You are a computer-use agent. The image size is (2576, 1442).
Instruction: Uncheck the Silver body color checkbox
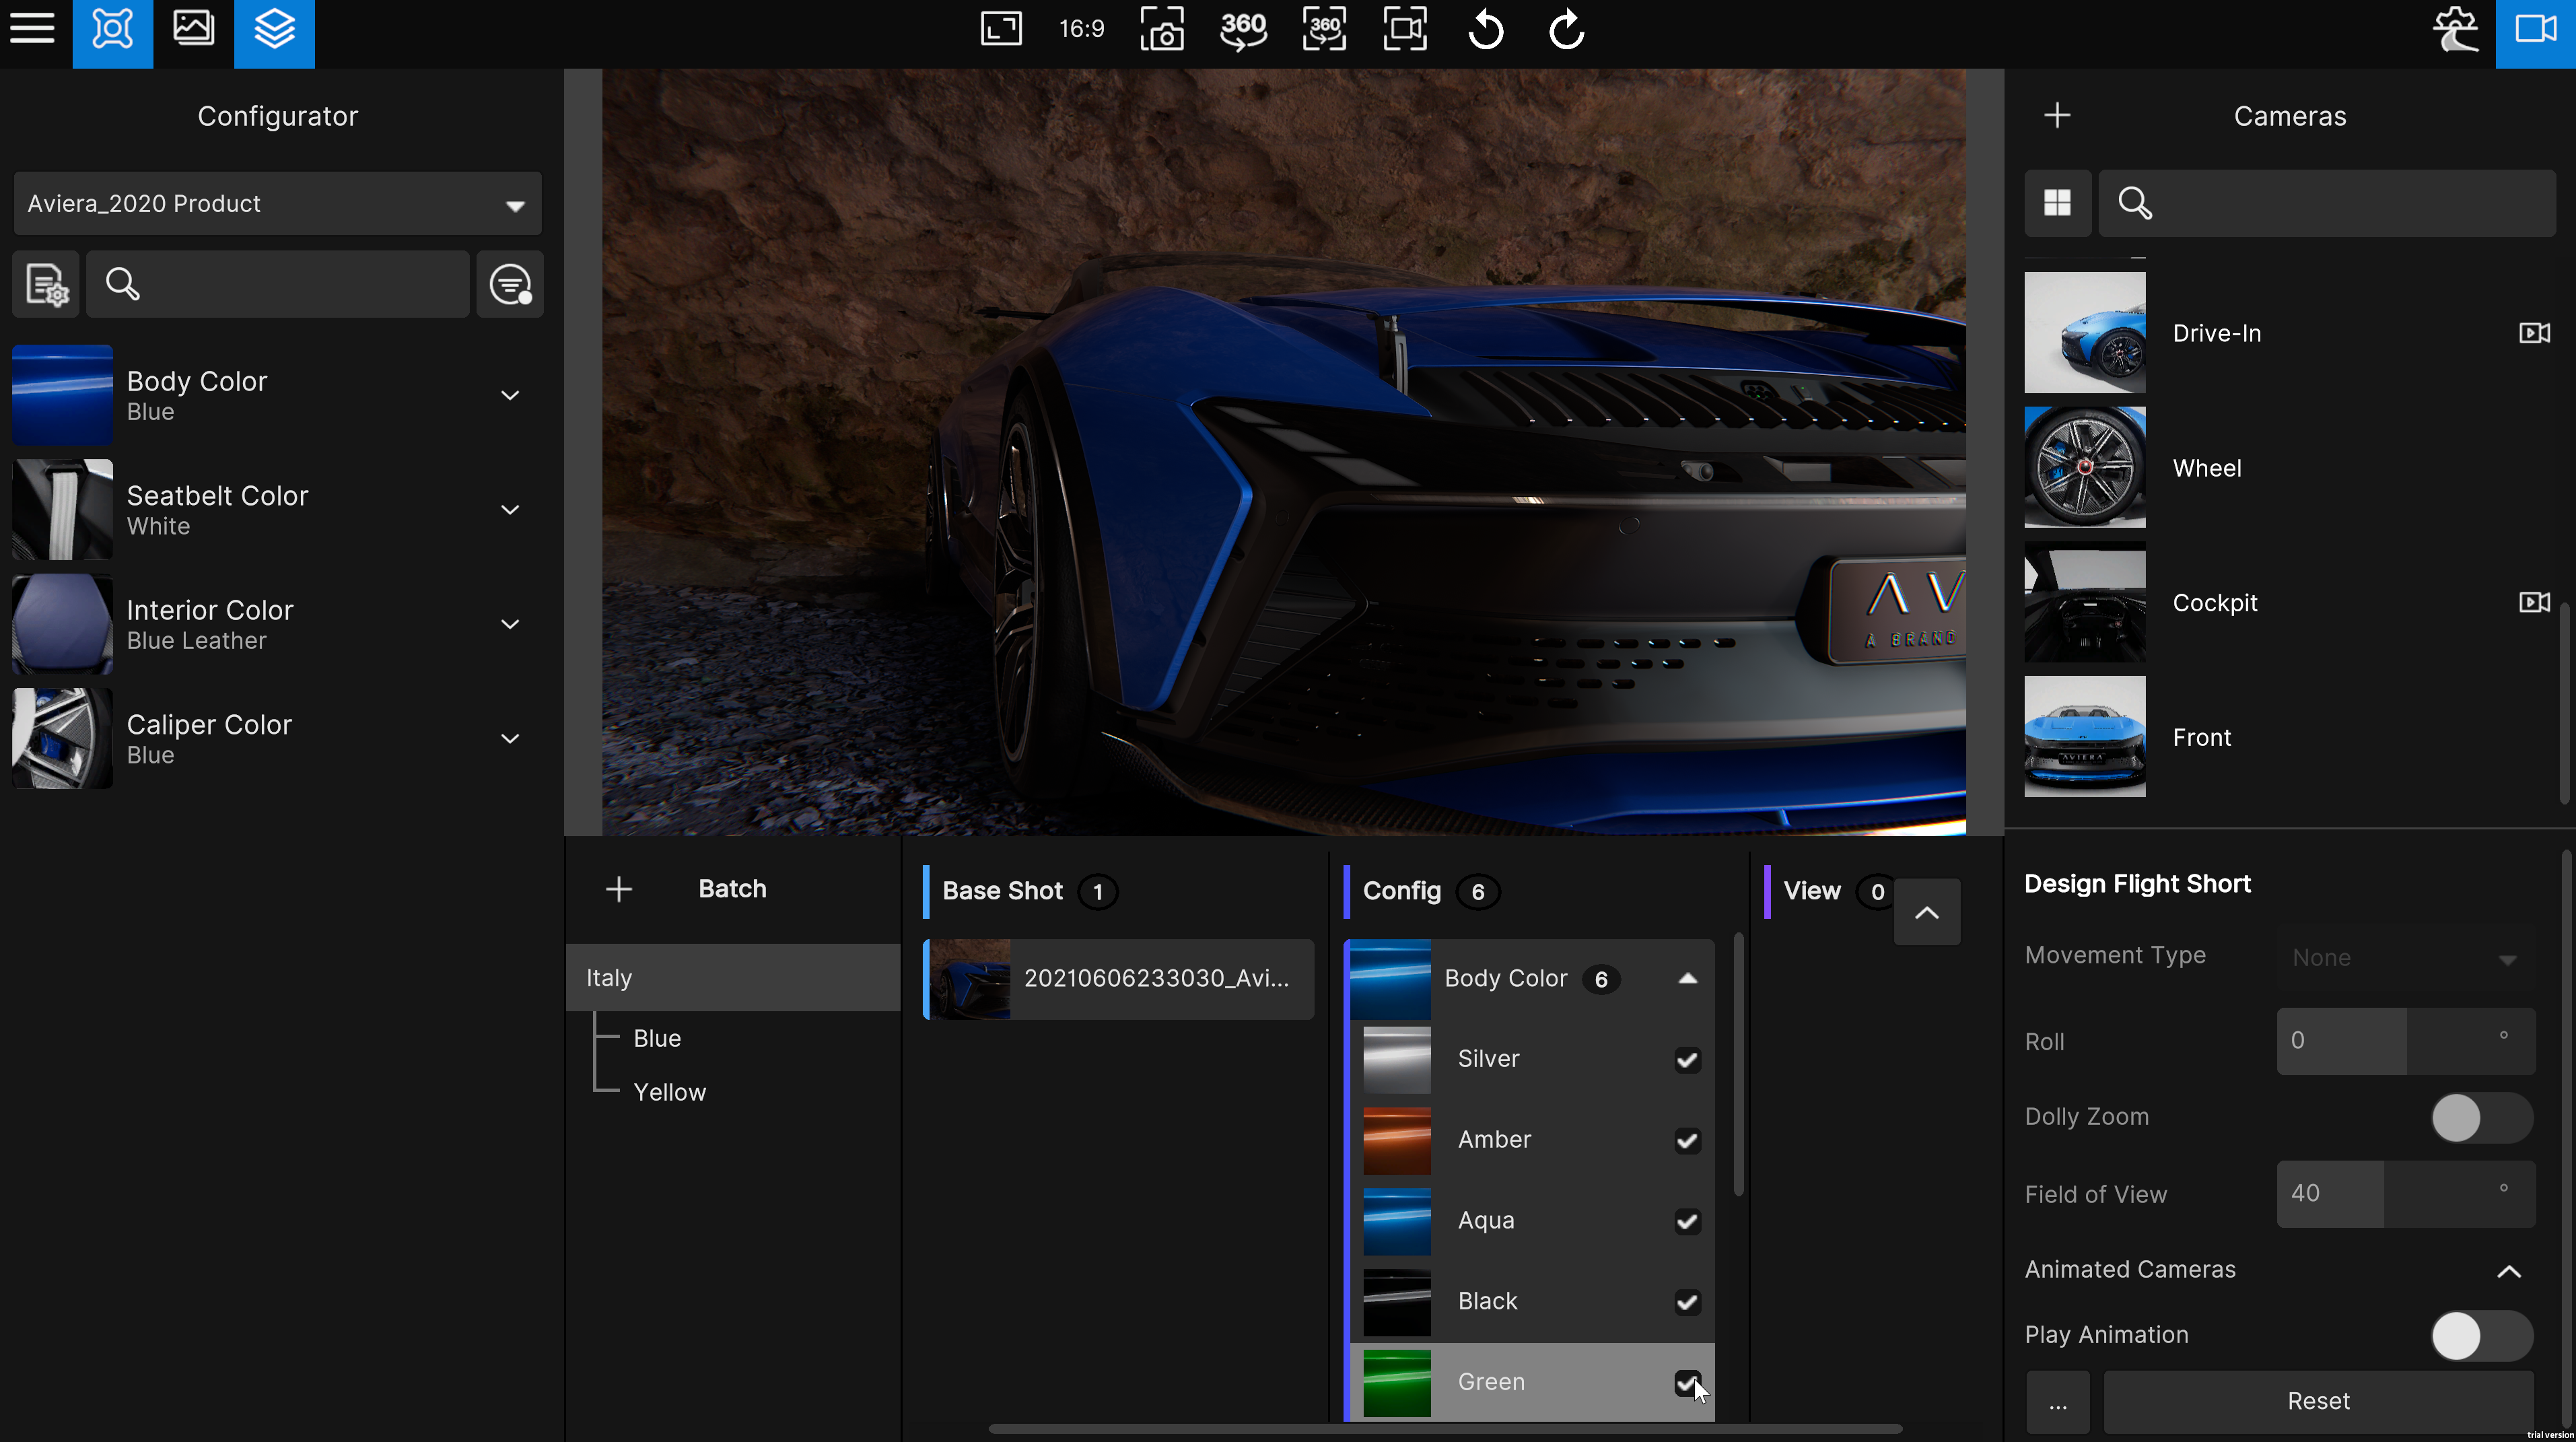(1687, 1059)
